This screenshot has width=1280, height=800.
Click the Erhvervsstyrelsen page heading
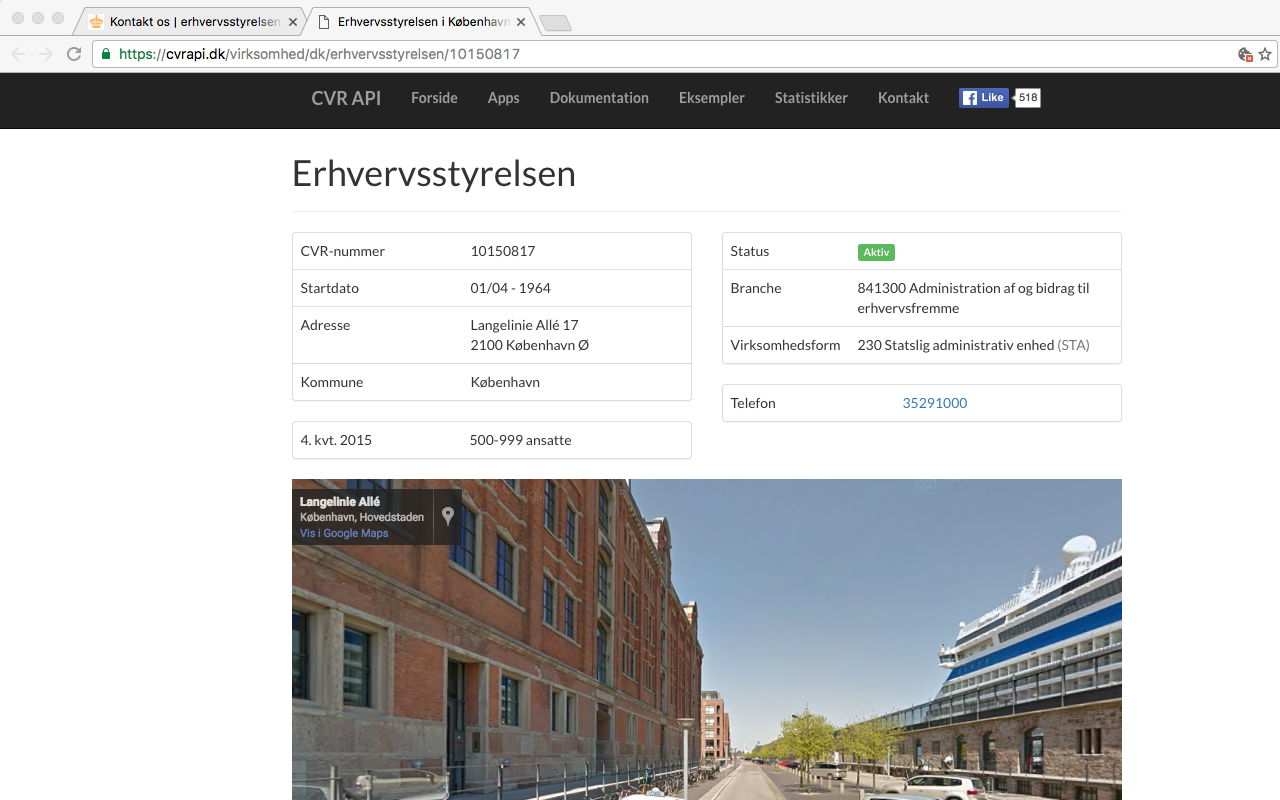[434, 173]
